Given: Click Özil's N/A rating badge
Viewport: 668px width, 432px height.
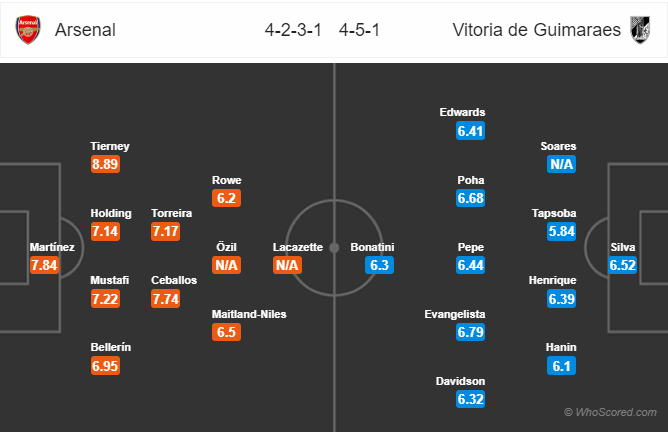Looking at the screenshot, I should pyautogui.click(x=226, y=265).
